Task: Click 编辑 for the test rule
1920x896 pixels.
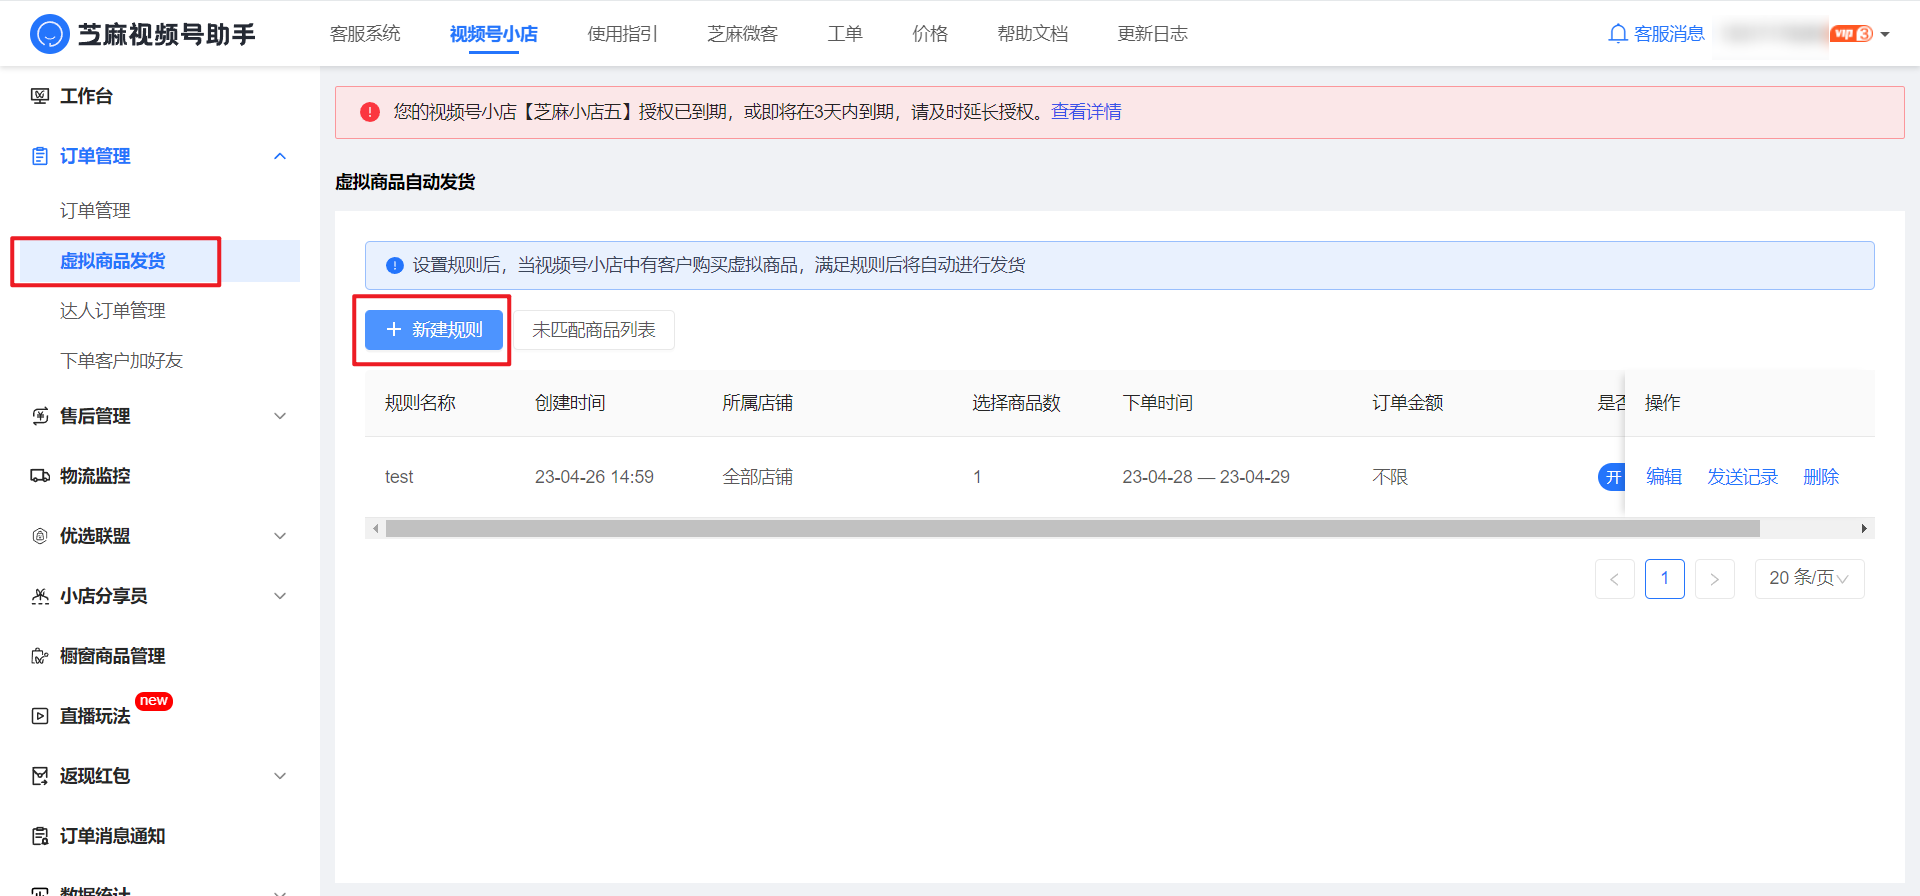Action: click(1664, 477)
